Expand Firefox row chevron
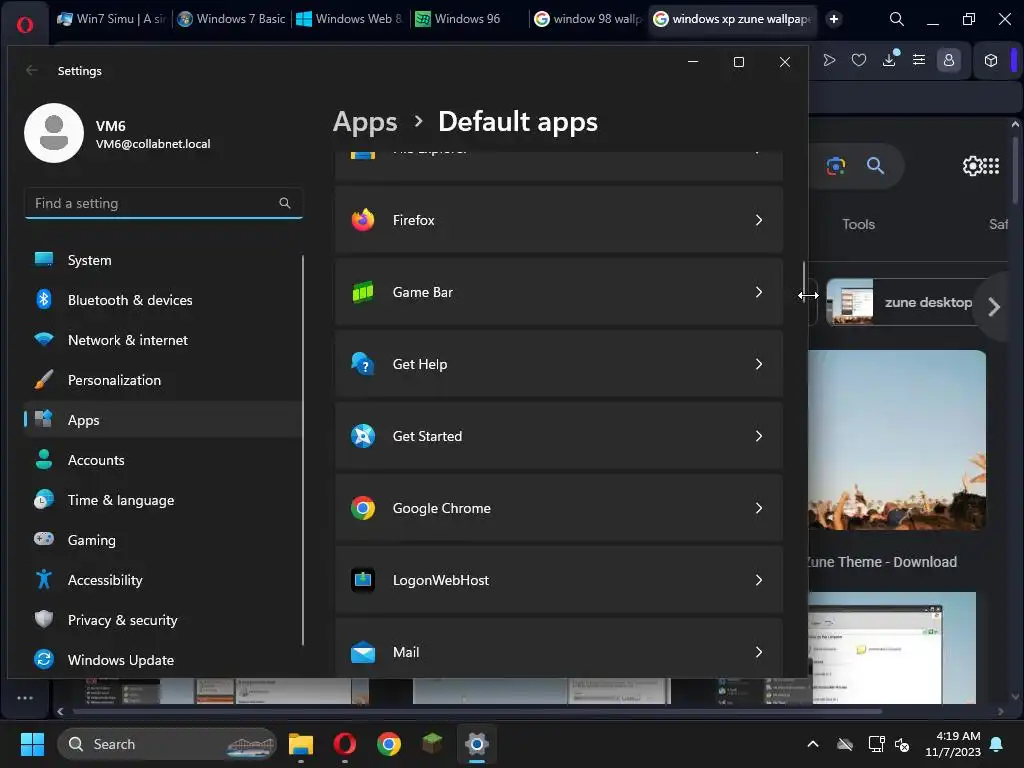Screen dimensions: 1024x768 pos(758,220)
